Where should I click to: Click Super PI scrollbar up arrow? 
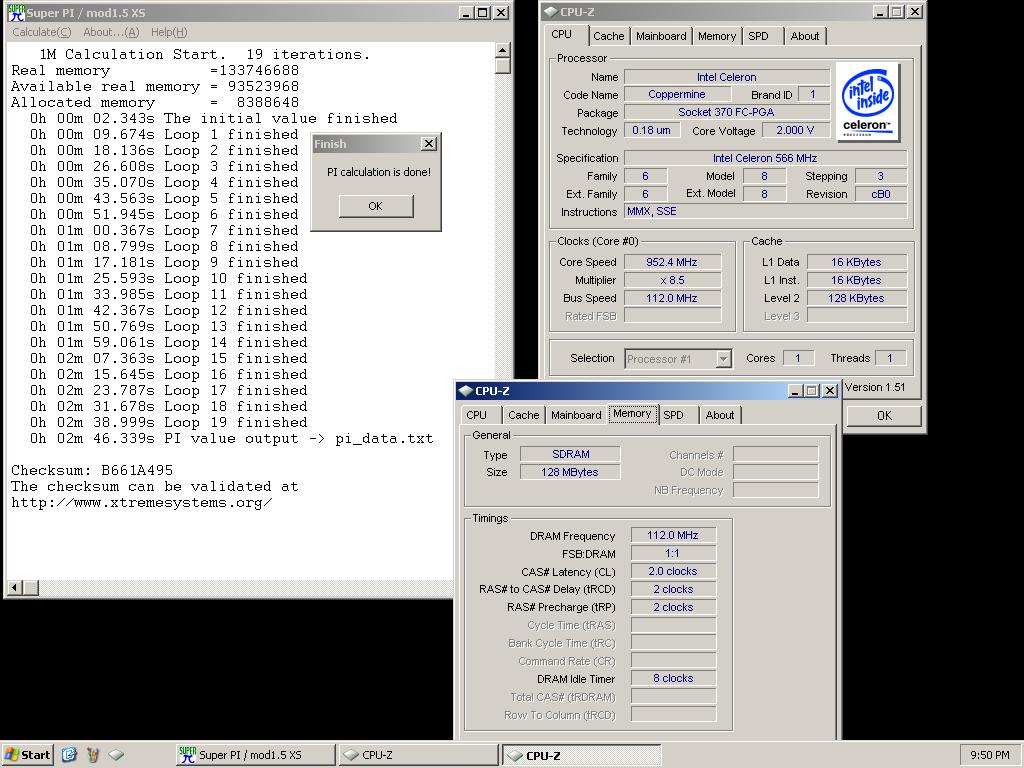(502, 50)
